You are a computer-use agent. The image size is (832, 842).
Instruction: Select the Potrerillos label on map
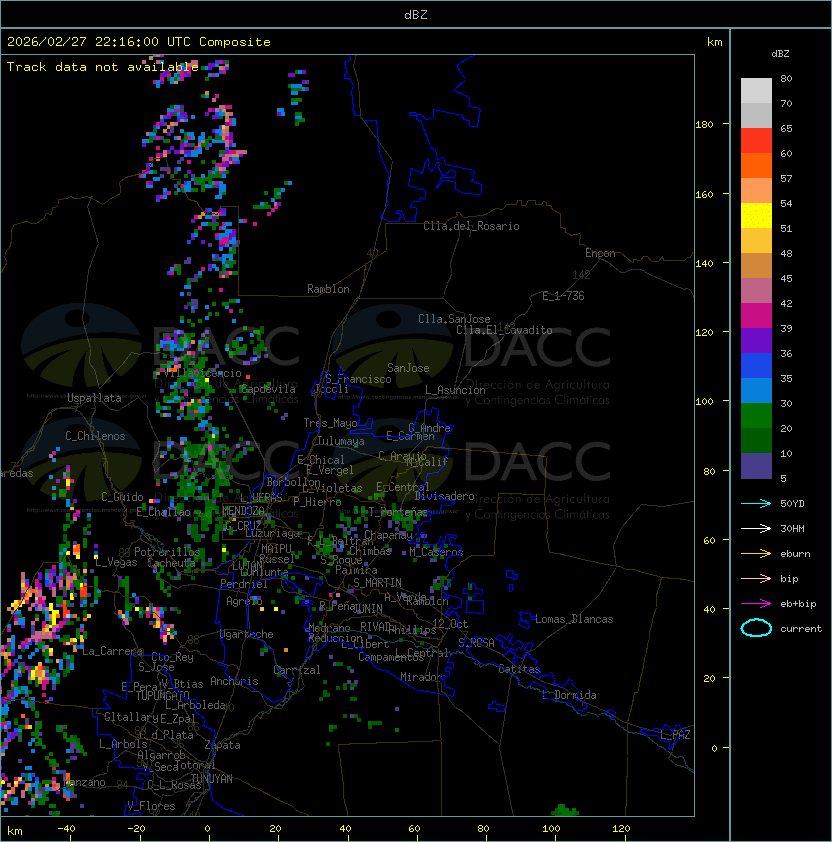(x=167, y=551)
